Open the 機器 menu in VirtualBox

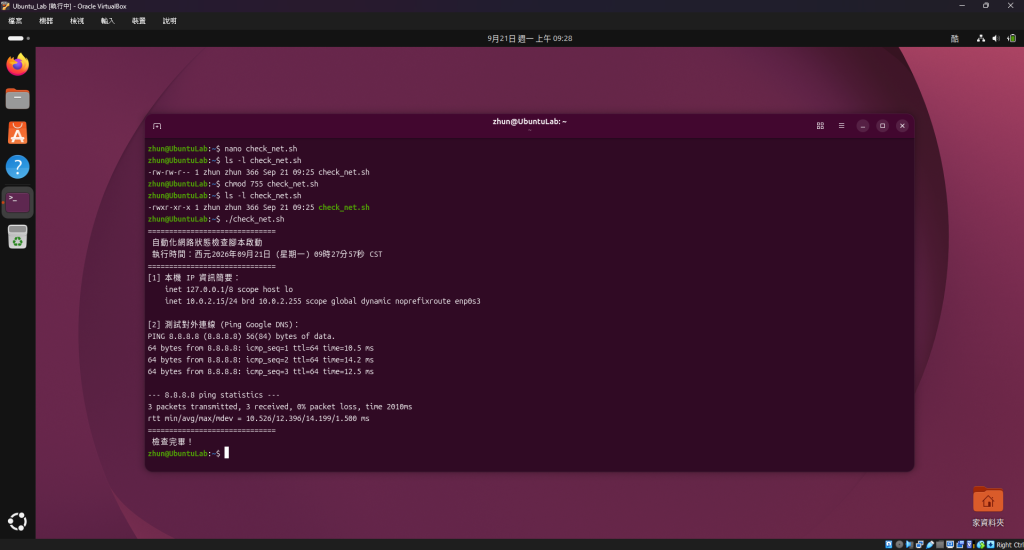click(x=46, y=21)
